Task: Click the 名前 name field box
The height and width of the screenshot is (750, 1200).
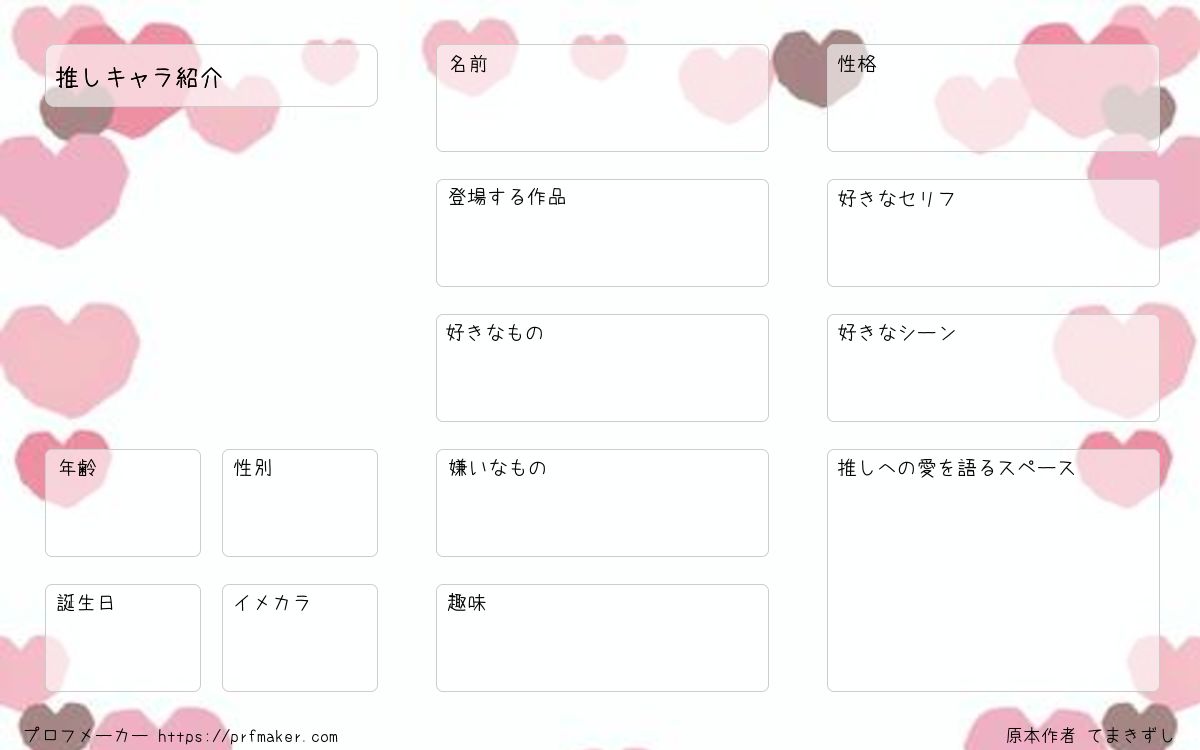Action: (x=602, y=98)
